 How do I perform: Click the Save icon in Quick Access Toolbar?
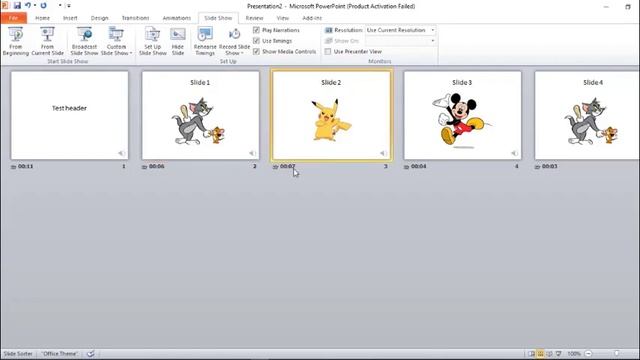17,6
